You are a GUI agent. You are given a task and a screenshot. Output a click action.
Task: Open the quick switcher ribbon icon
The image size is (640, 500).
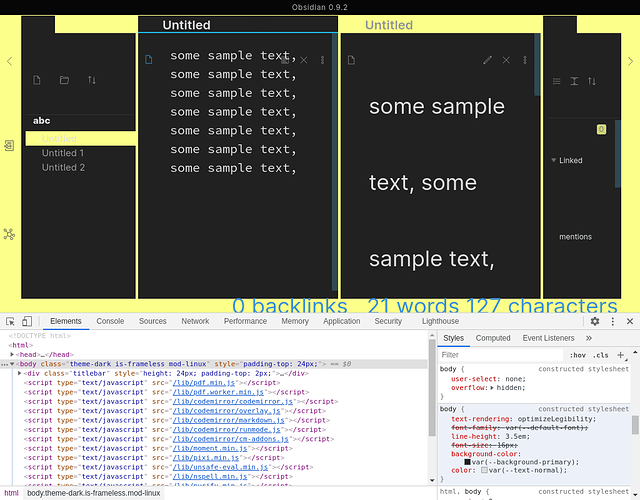point(9,145)
